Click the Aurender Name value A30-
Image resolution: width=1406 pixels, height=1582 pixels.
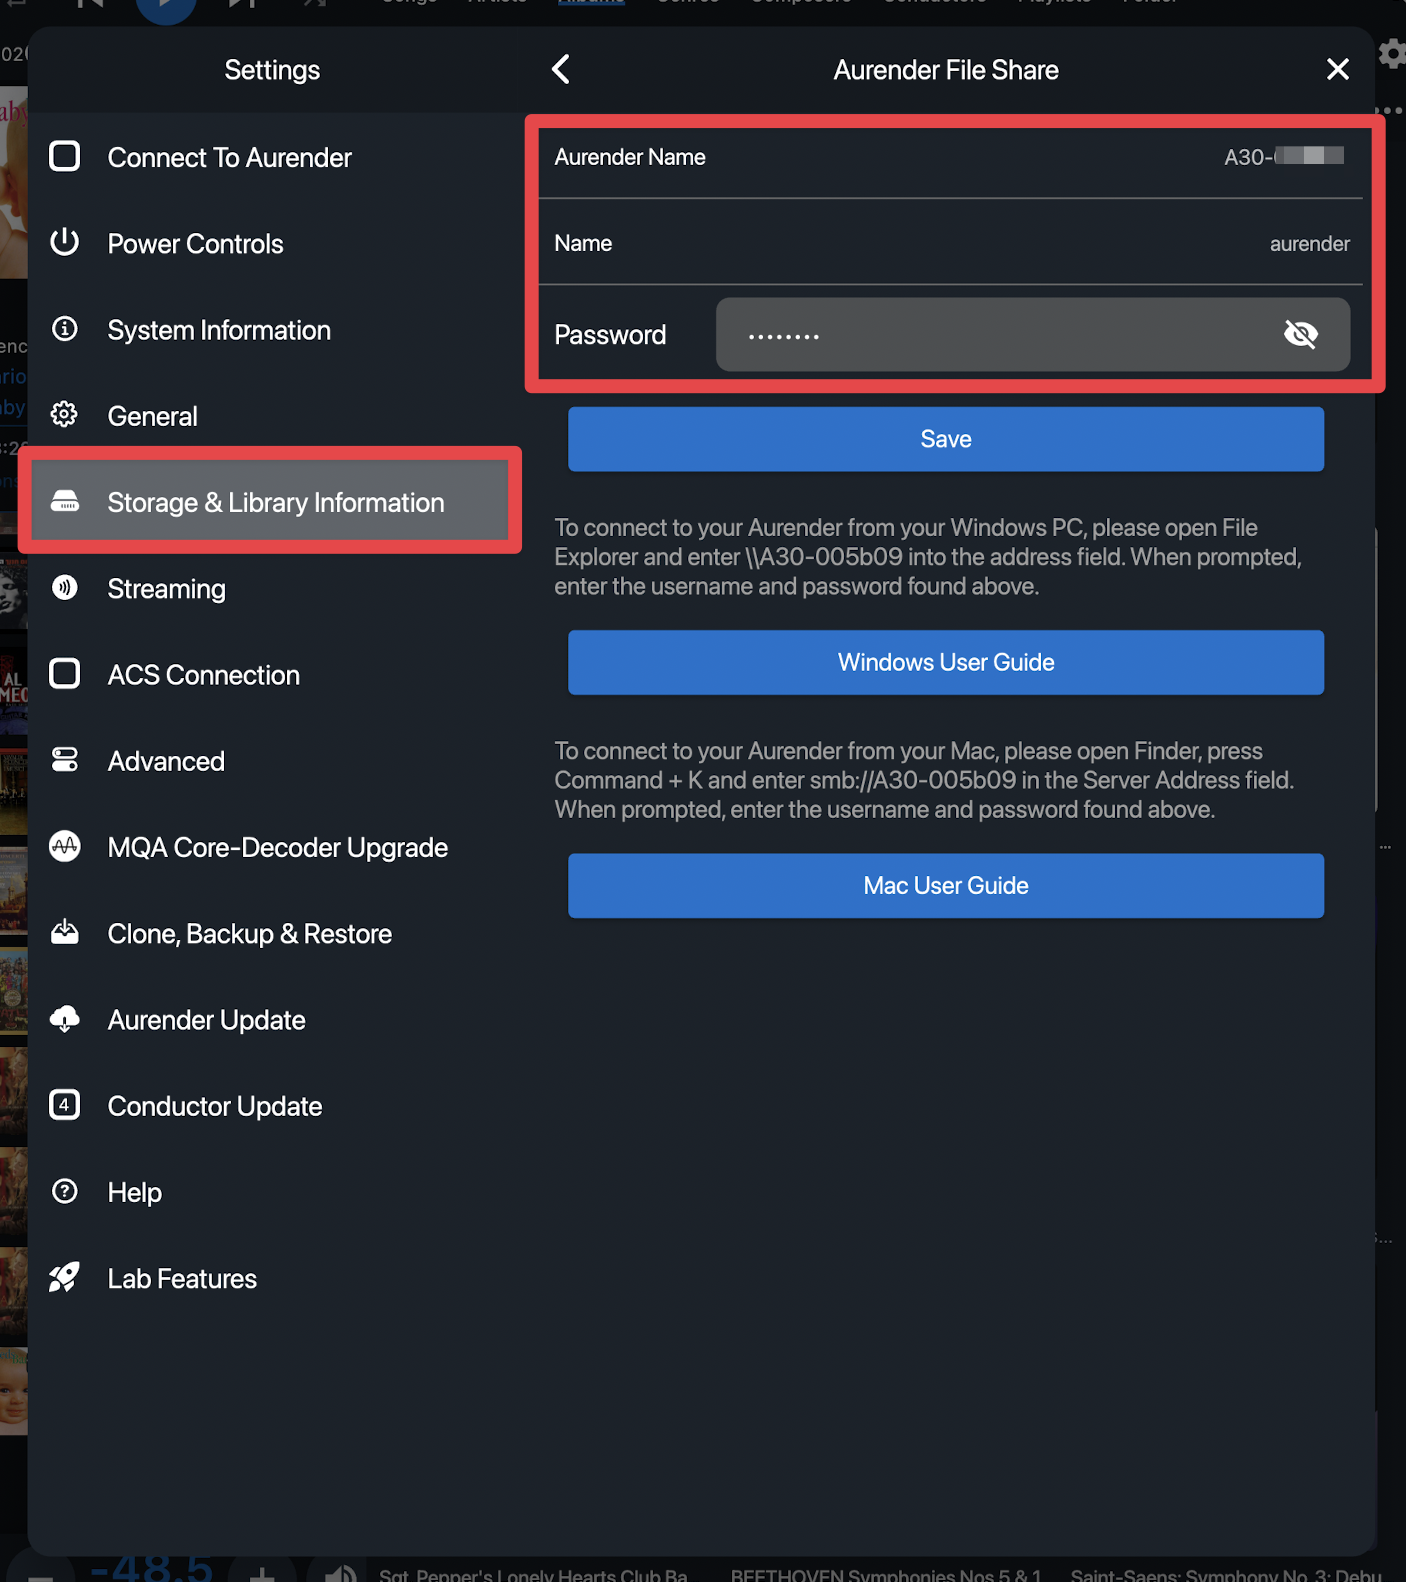coord(1284,157)
